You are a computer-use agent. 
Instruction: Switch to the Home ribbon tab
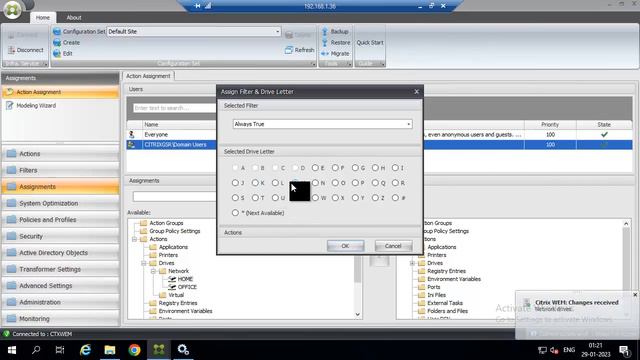click(42, 18)
